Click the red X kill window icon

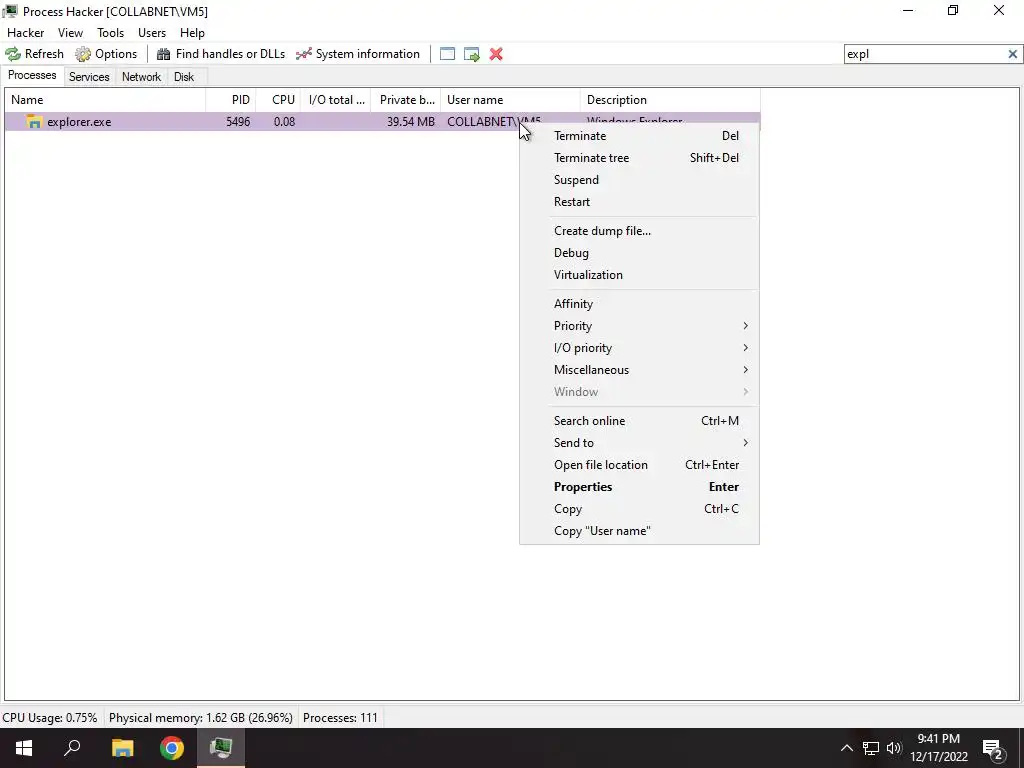point(496,54)
